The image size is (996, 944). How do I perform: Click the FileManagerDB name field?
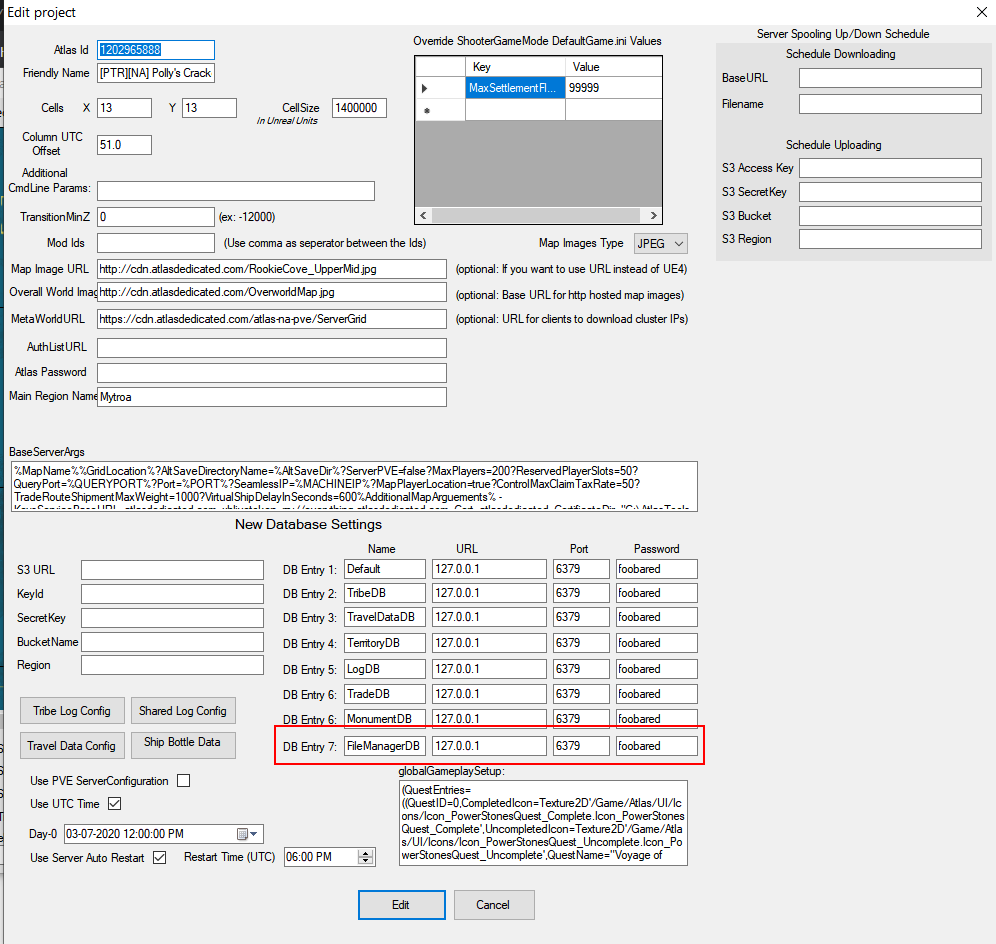pyautogui.click(x=385, y=746)
